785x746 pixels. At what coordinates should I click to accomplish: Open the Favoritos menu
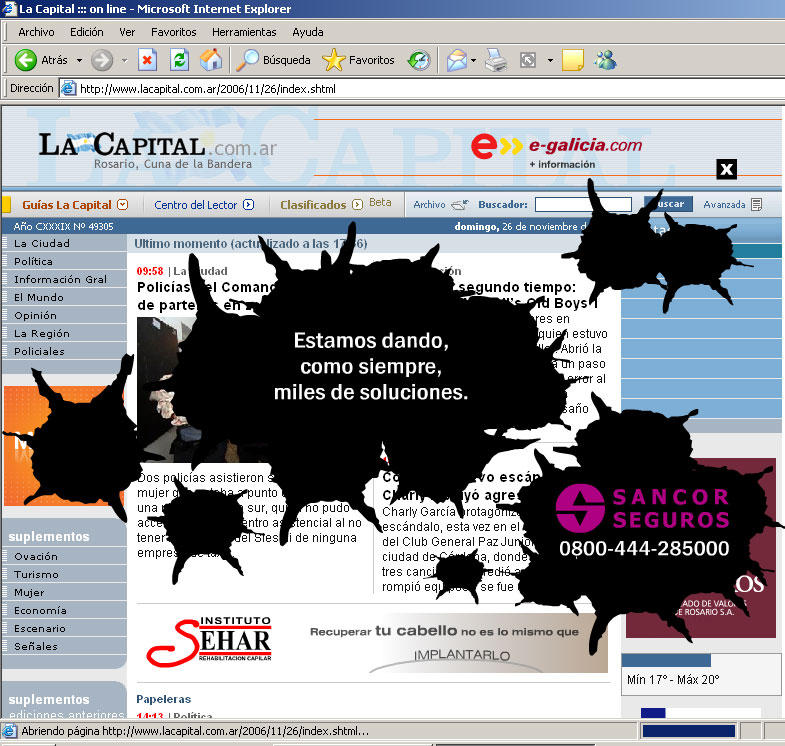coord(174,32)
